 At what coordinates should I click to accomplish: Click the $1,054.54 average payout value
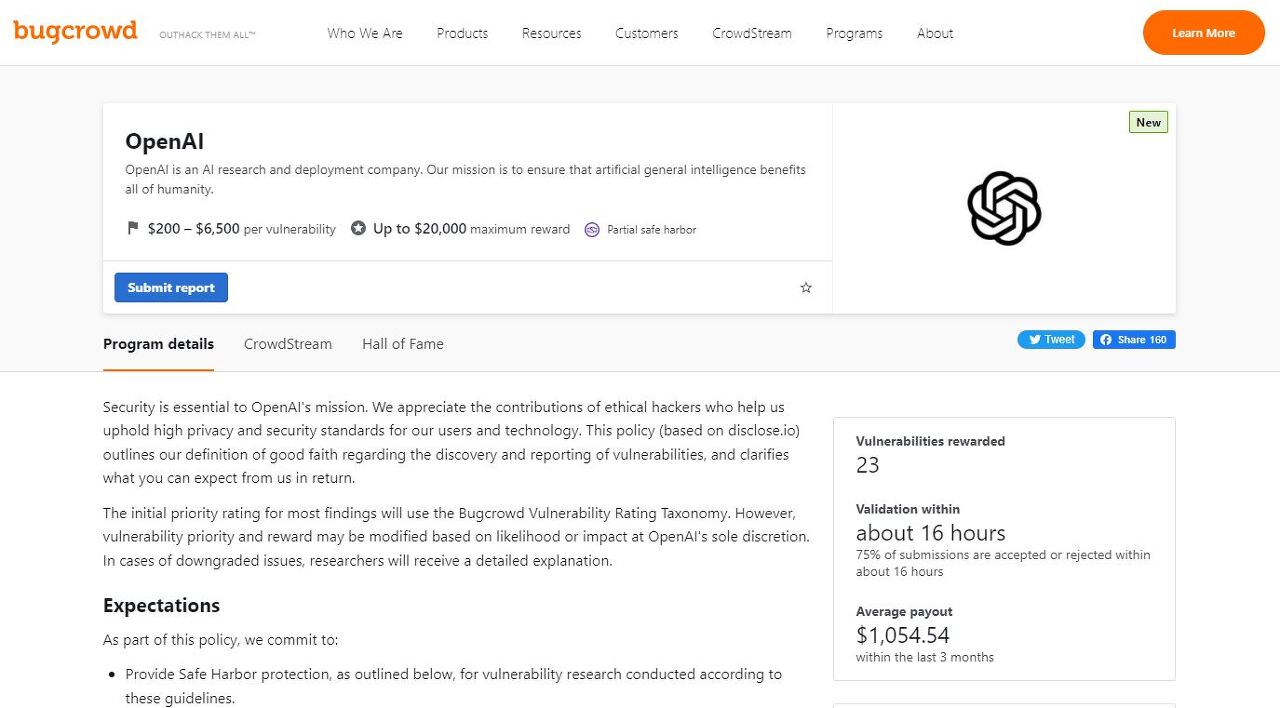point(903,635)
